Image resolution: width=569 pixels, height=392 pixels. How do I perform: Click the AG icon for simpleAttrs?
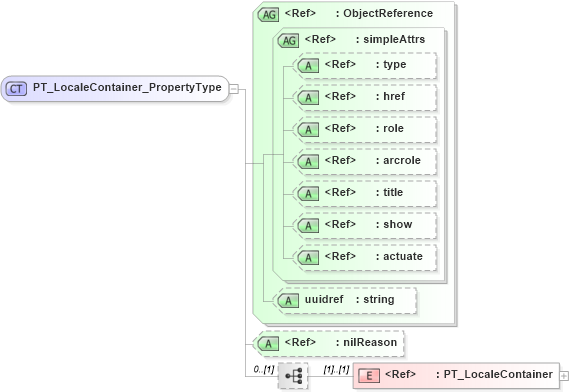click(x=288, y=41)
